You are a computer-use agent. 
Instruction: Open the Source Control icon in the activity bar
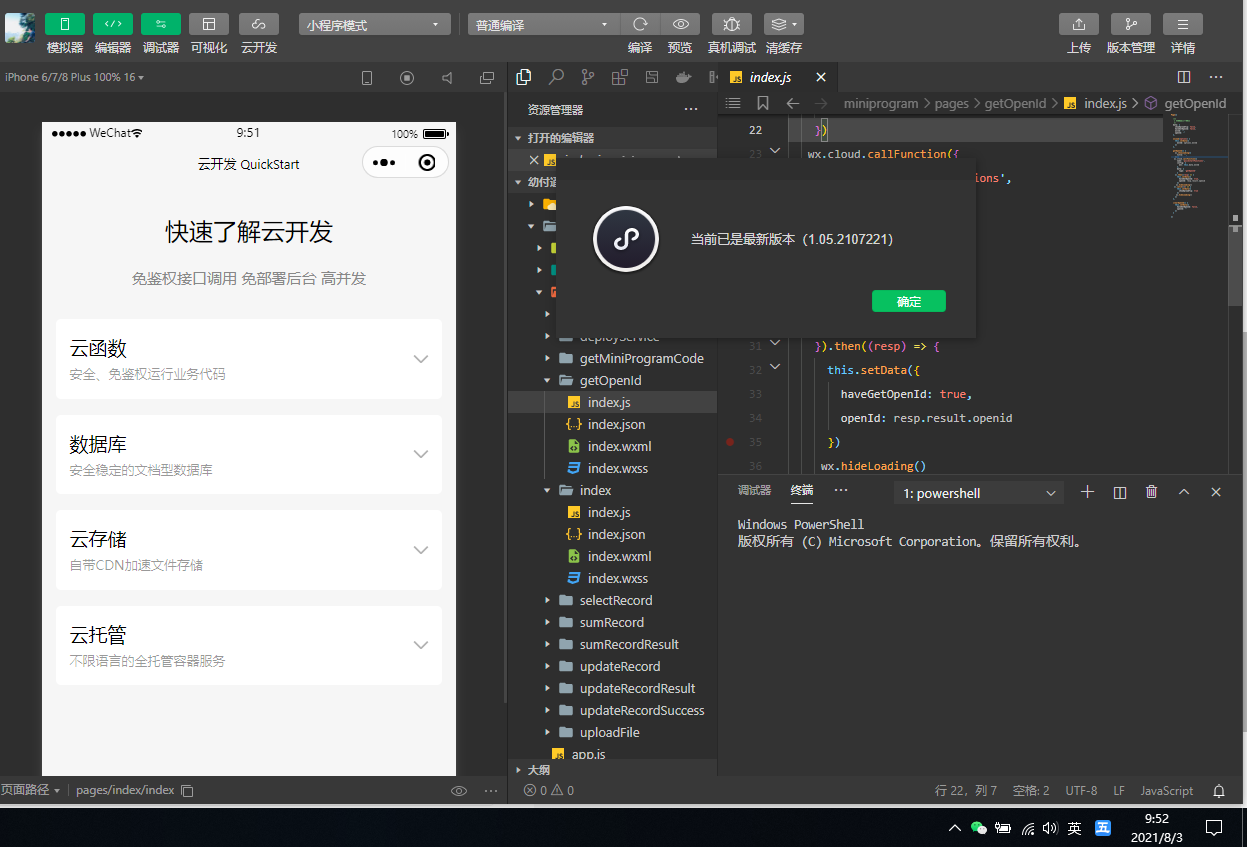tap(588, 76)
